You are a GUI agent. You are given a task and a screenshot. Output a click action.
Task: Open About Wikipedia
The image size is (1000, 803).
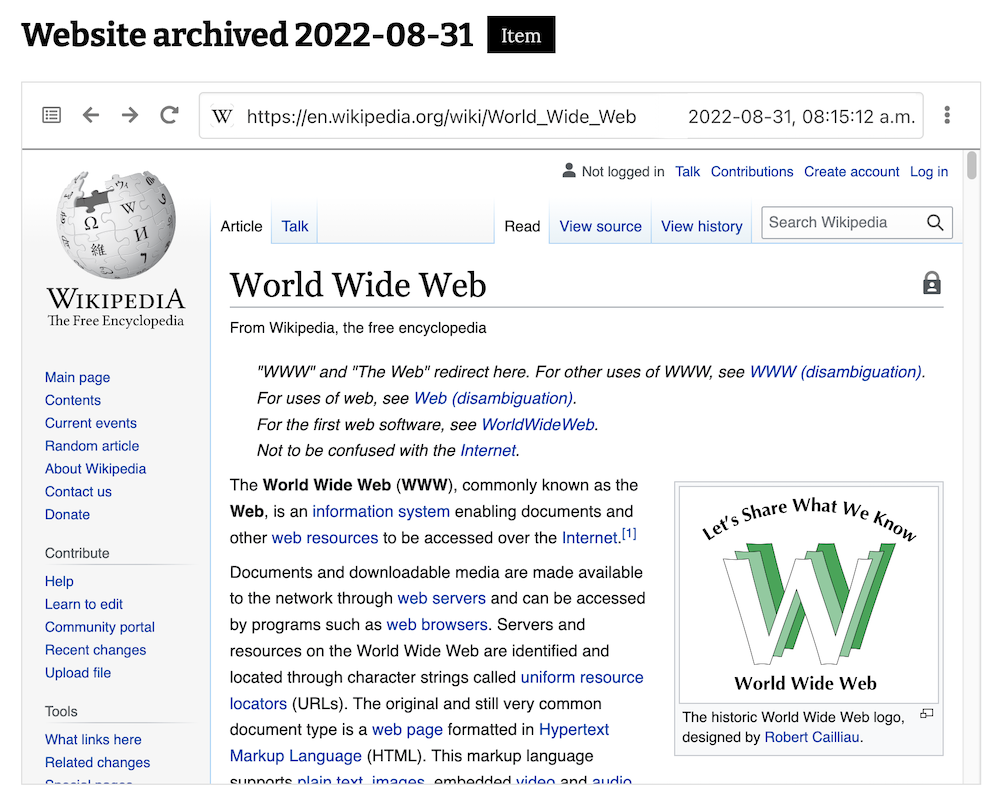(95, 469)
